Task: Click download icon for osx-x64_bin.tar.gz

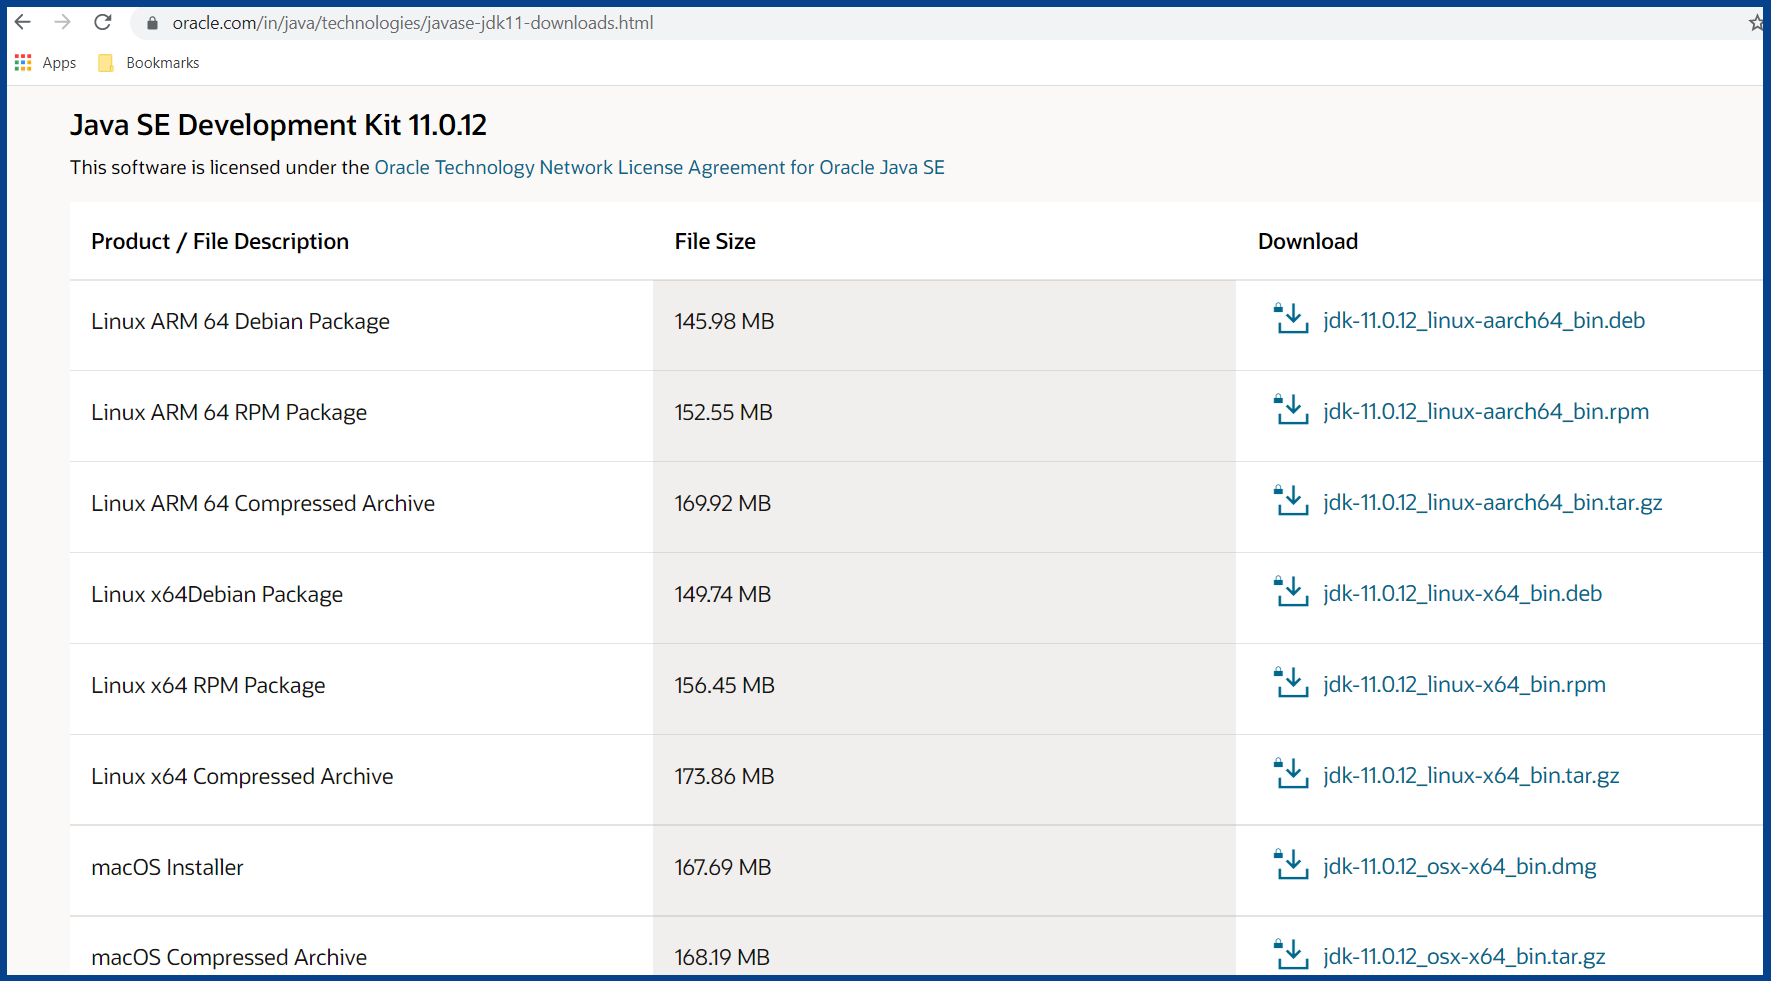Action: (1291, 955)
